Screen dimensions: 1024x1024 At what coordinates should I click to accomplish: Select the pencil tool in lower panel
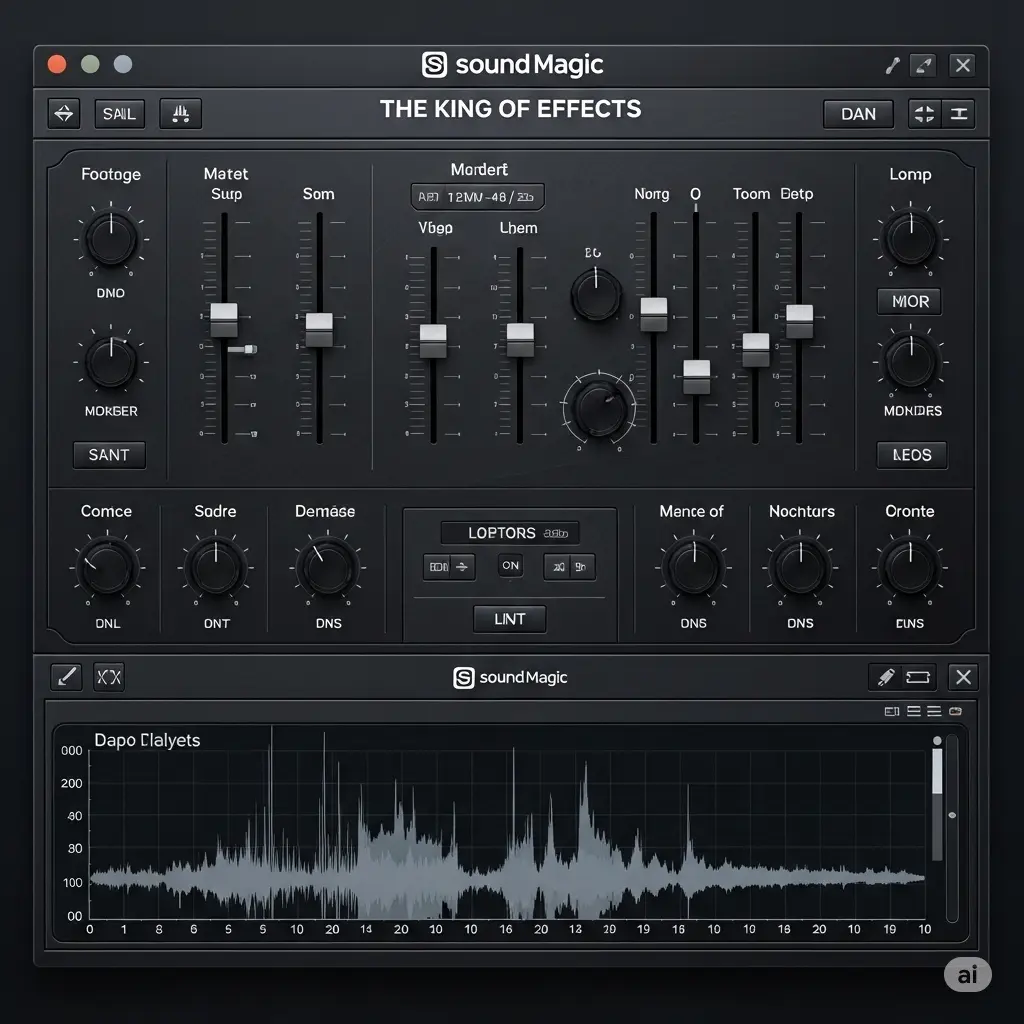click(66, 677)
